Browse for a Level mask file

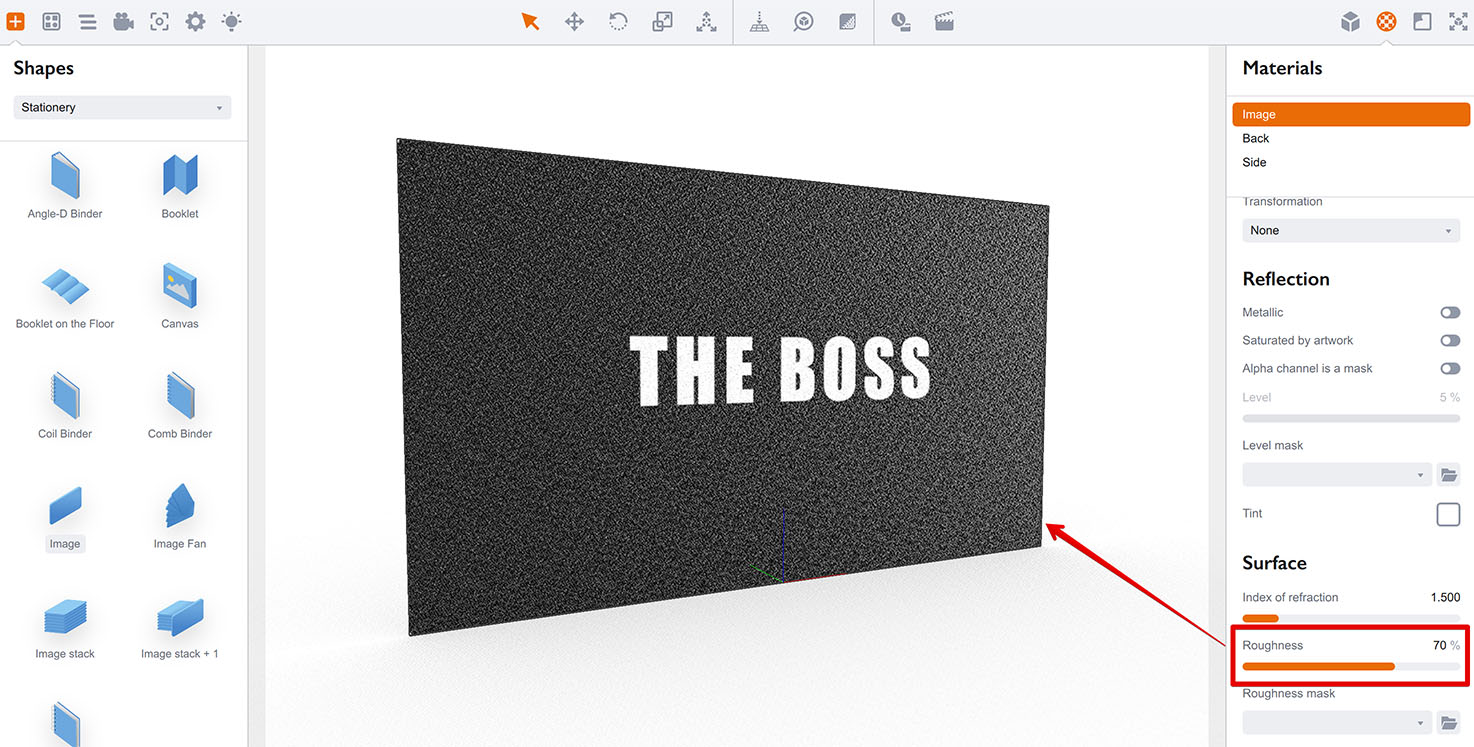click(x=1448, y=474)
